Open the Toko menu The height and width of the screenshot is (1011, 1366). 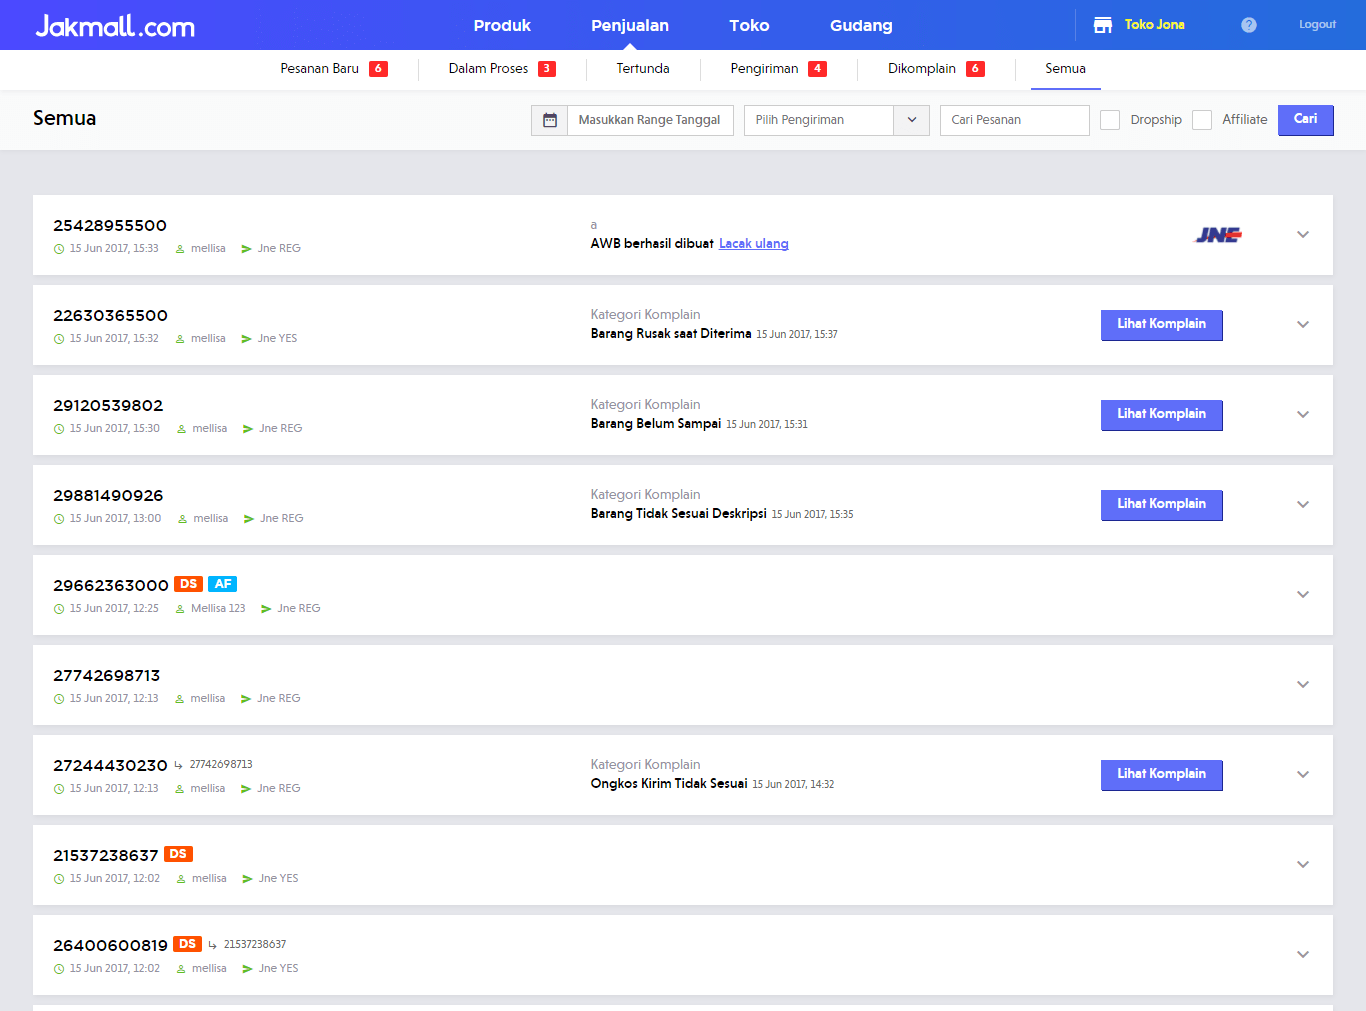coord(749,25)
